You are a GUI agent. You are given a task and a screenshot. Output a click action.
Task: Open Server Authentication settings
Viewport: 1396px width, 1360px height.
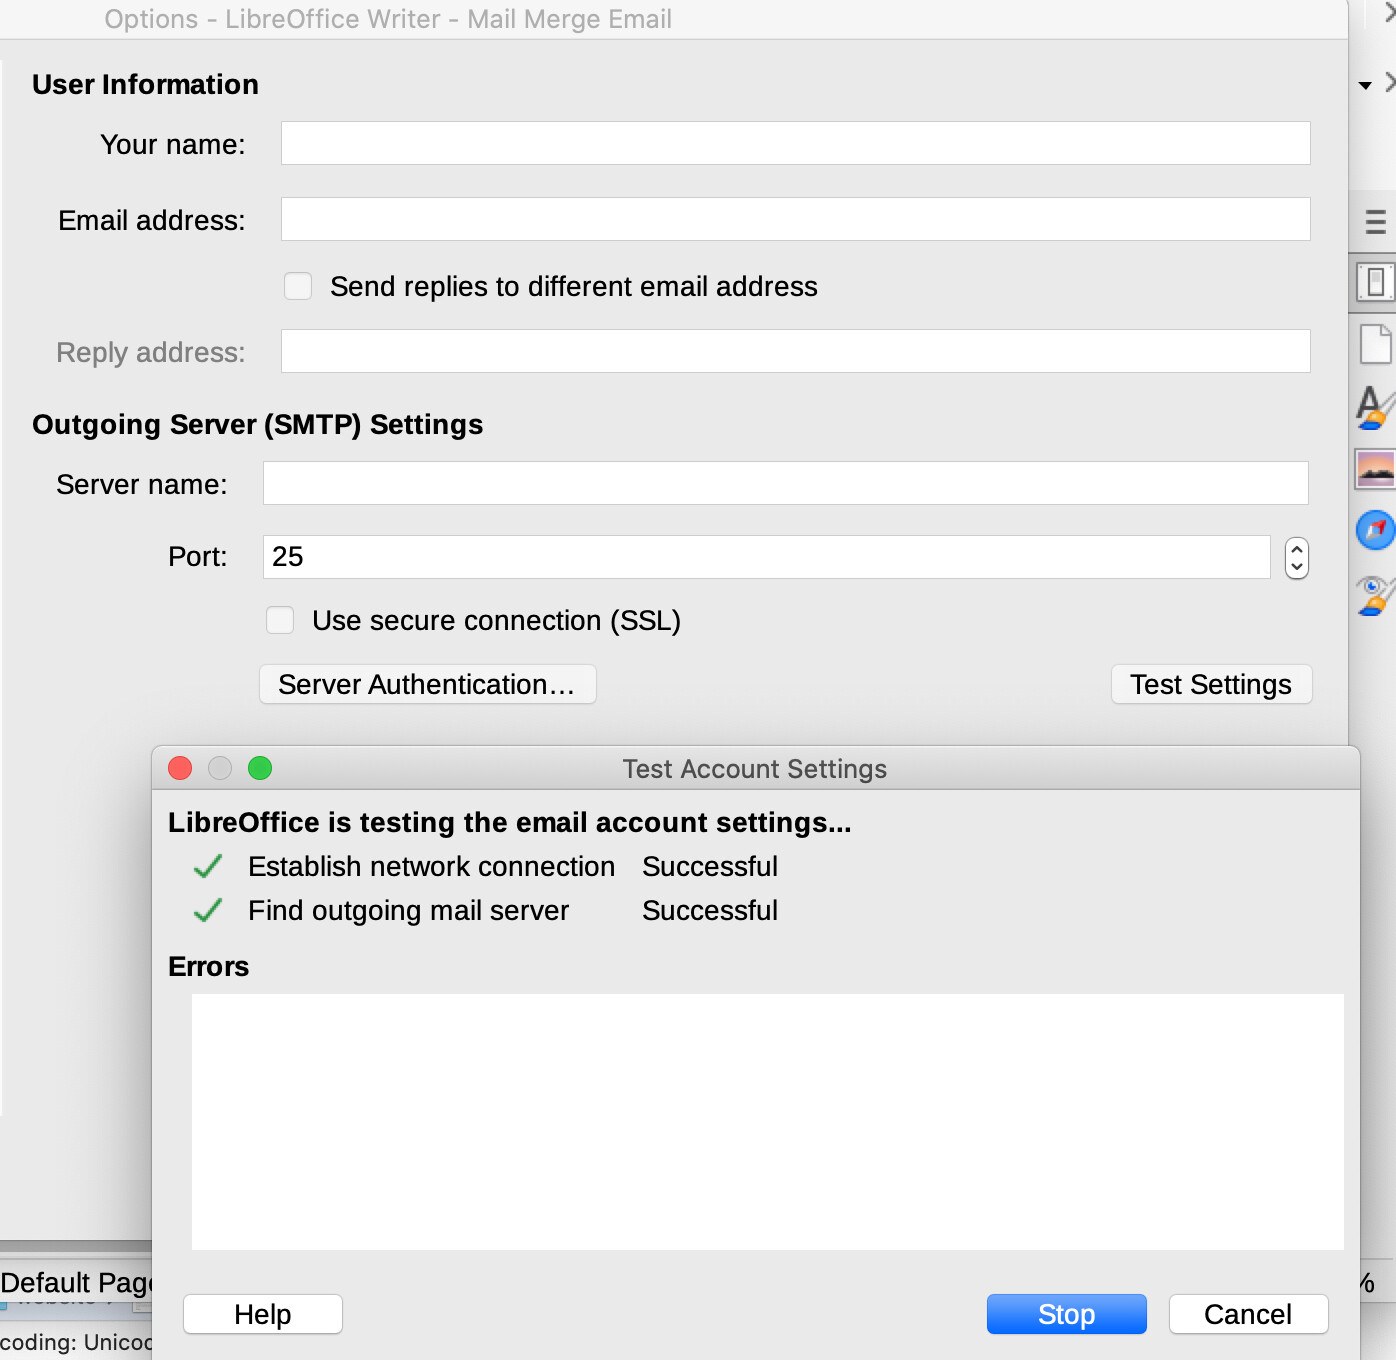click(x=428, y=685)
